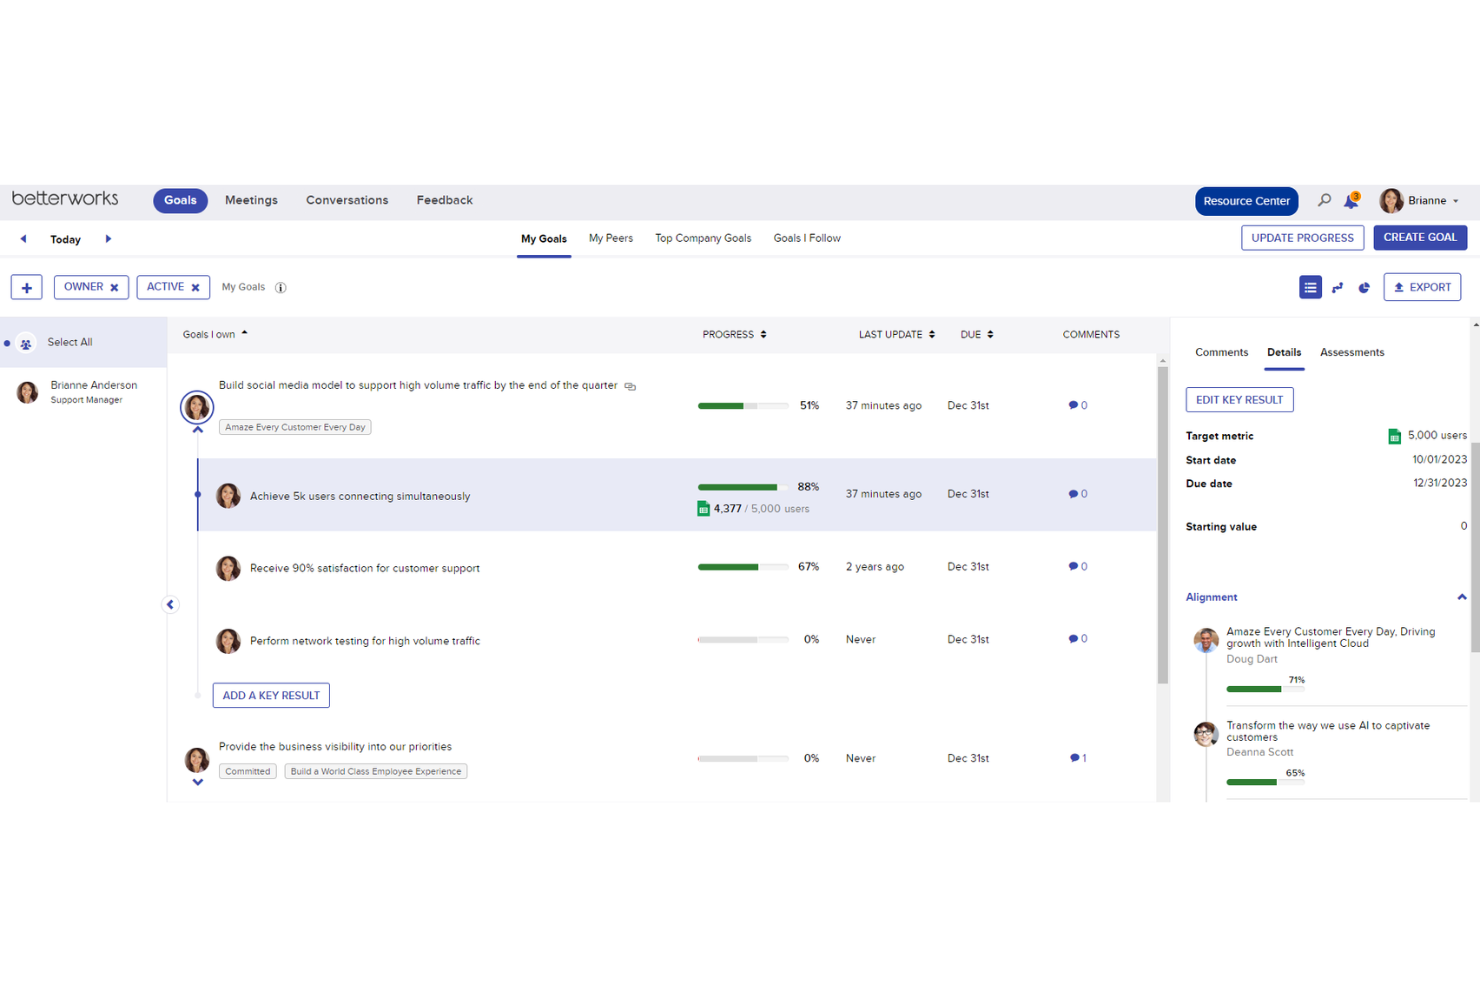Image resolution: width=1480 pixels, height=987 pixels.
Task: Open the Meetings menu
Action: pyautogui.click(x=251, y=200)
